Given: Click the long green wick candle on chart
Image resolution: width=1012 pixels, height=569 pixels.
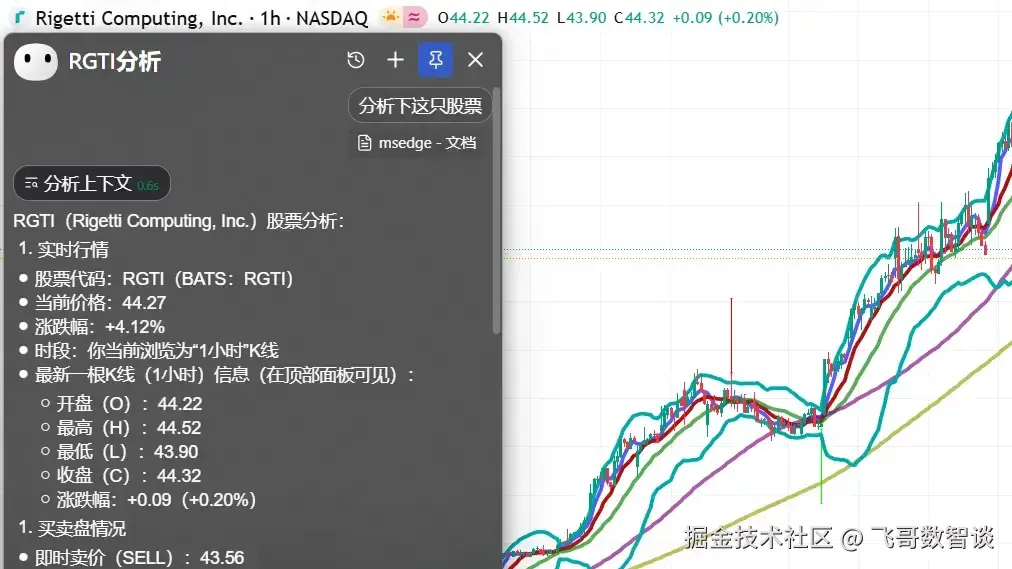Looking at the screenshot, I should [x=821, y=461].
